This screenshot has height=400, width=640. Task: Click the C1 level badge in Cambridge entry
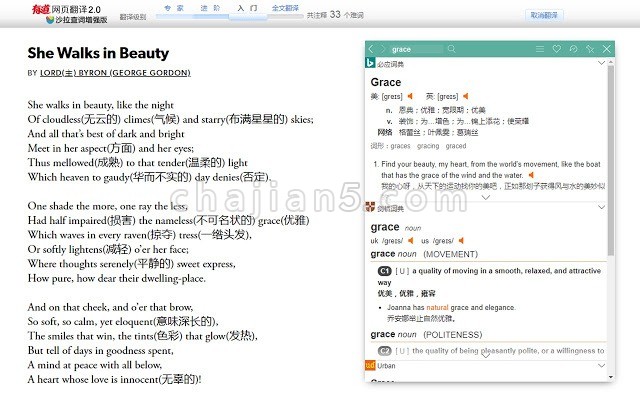384,271
